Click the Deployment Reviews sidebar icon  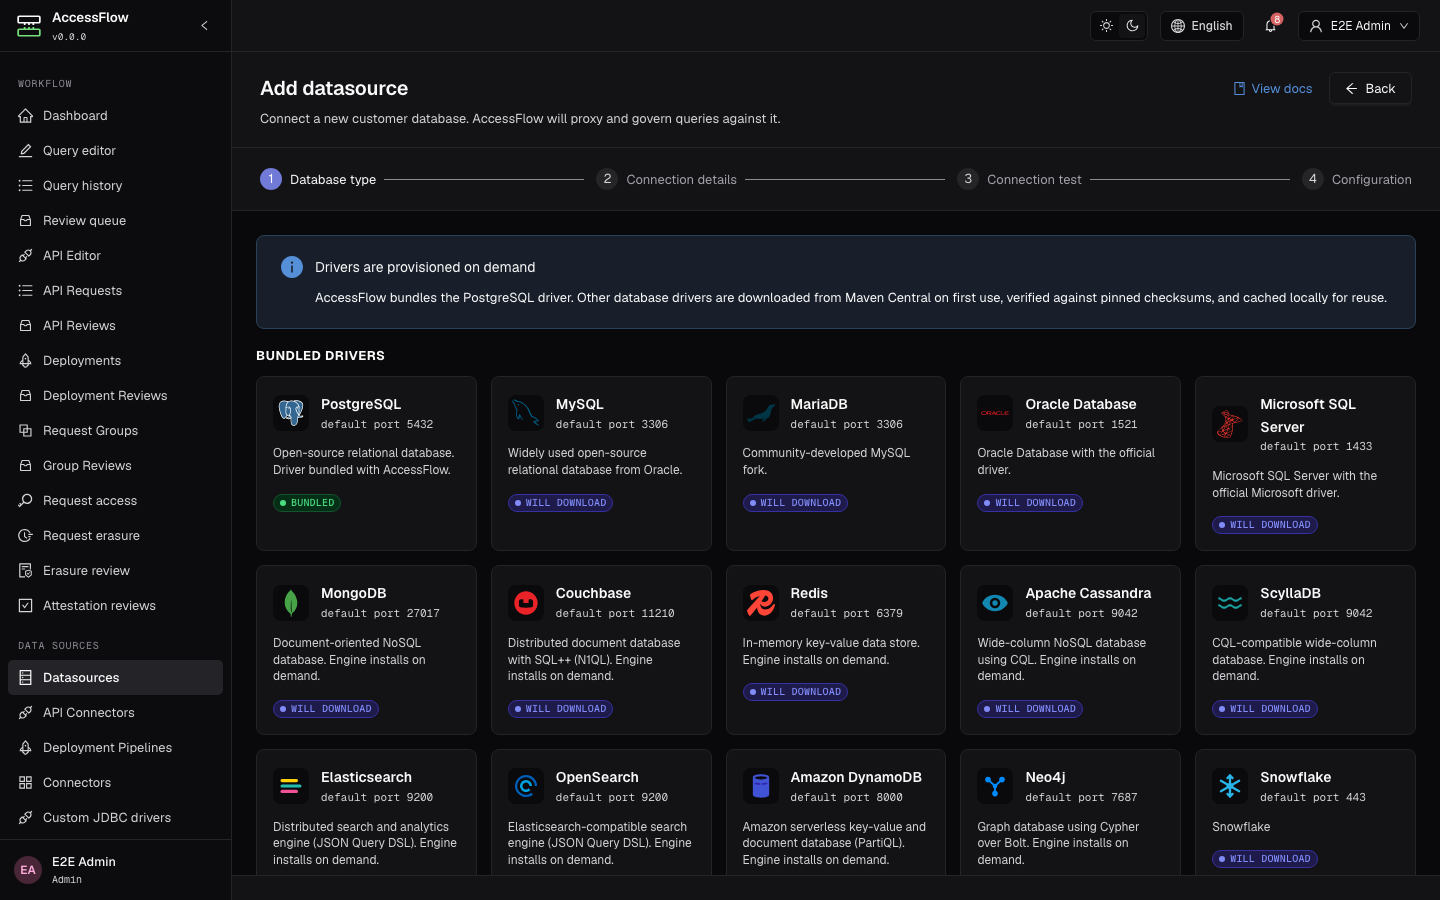pyautogui.click(x=26, y=396)
